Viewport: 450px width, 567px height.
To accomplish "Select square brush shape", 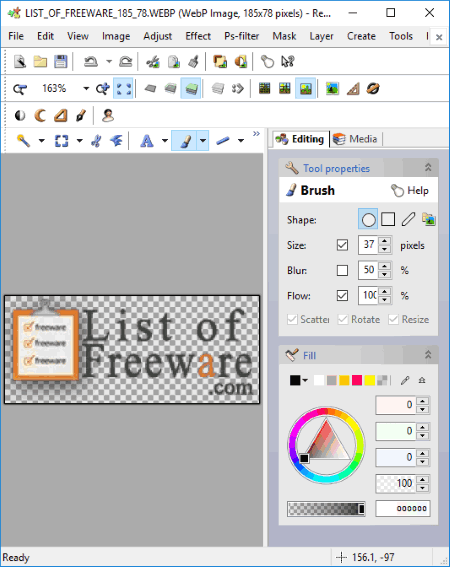I will tap(388, 219).
